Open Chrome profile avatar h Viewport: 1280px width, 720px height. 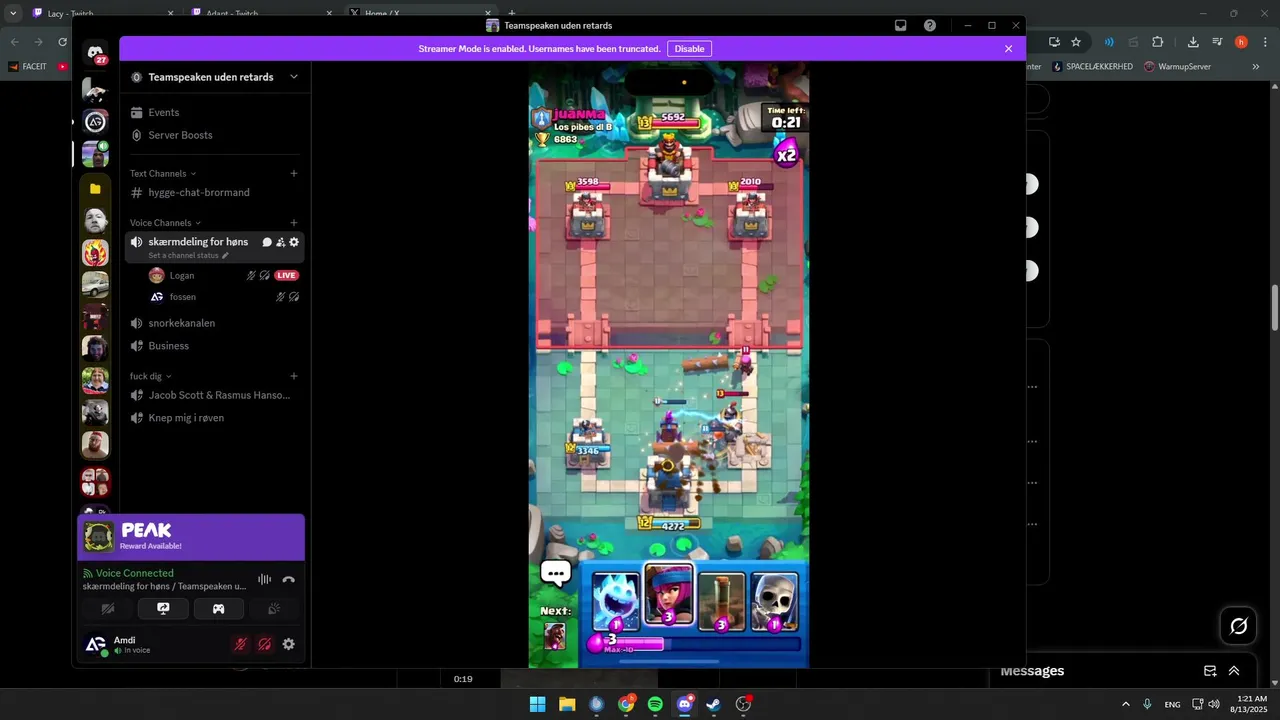[x=1241, y=42]
